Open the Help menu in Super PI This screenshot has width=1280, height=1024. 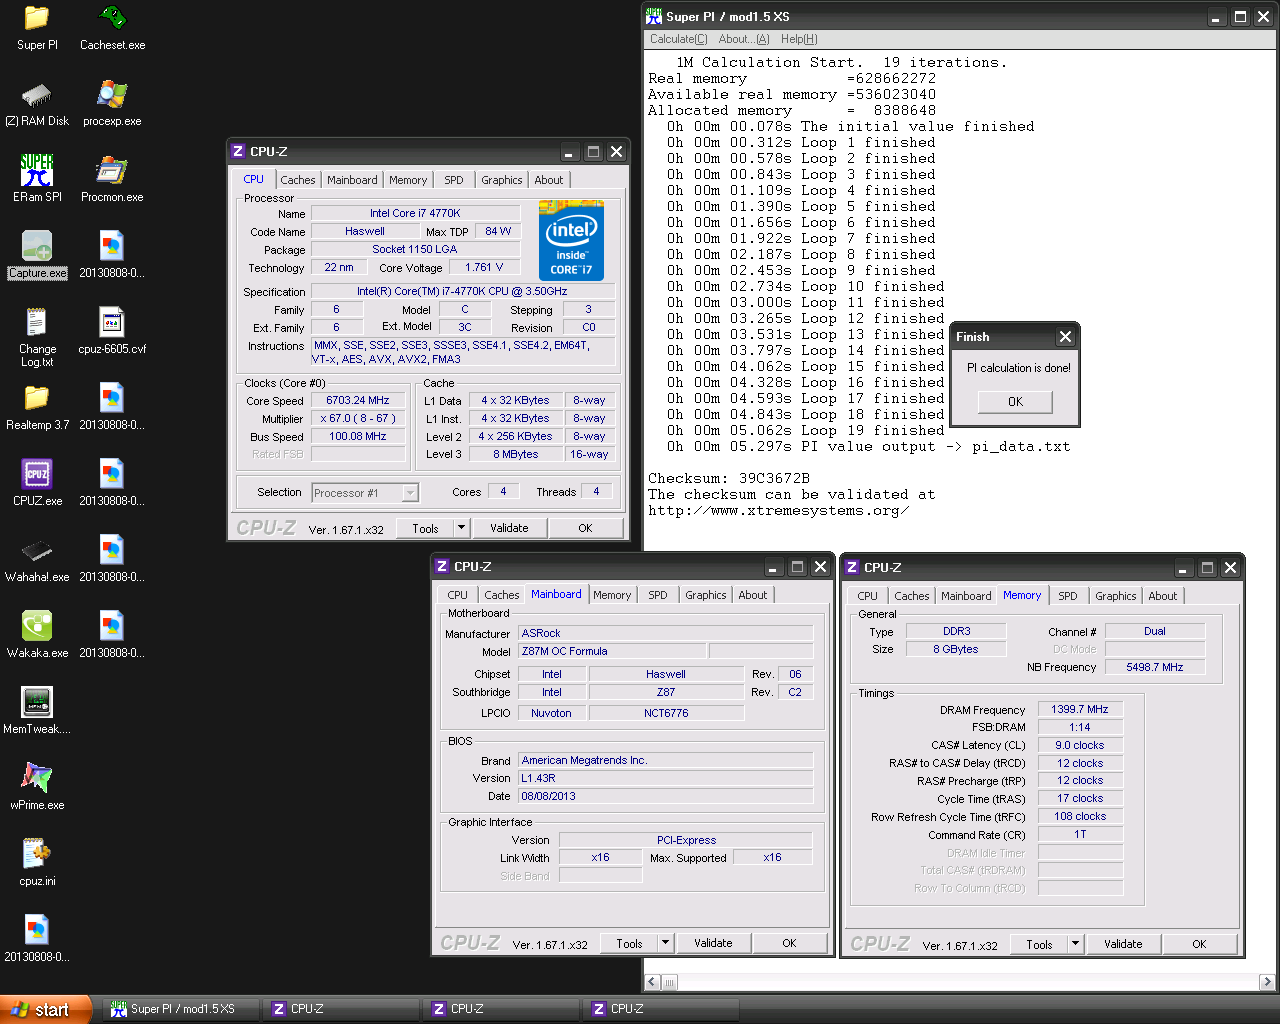[x=799, y=39]
